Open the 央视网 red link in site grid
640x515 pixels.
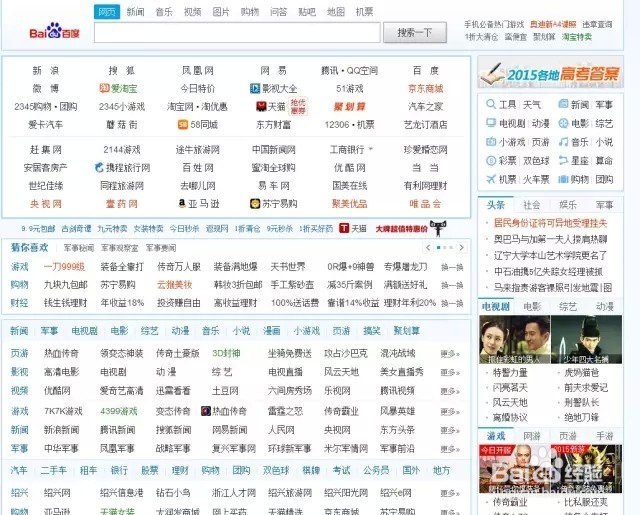46,204
